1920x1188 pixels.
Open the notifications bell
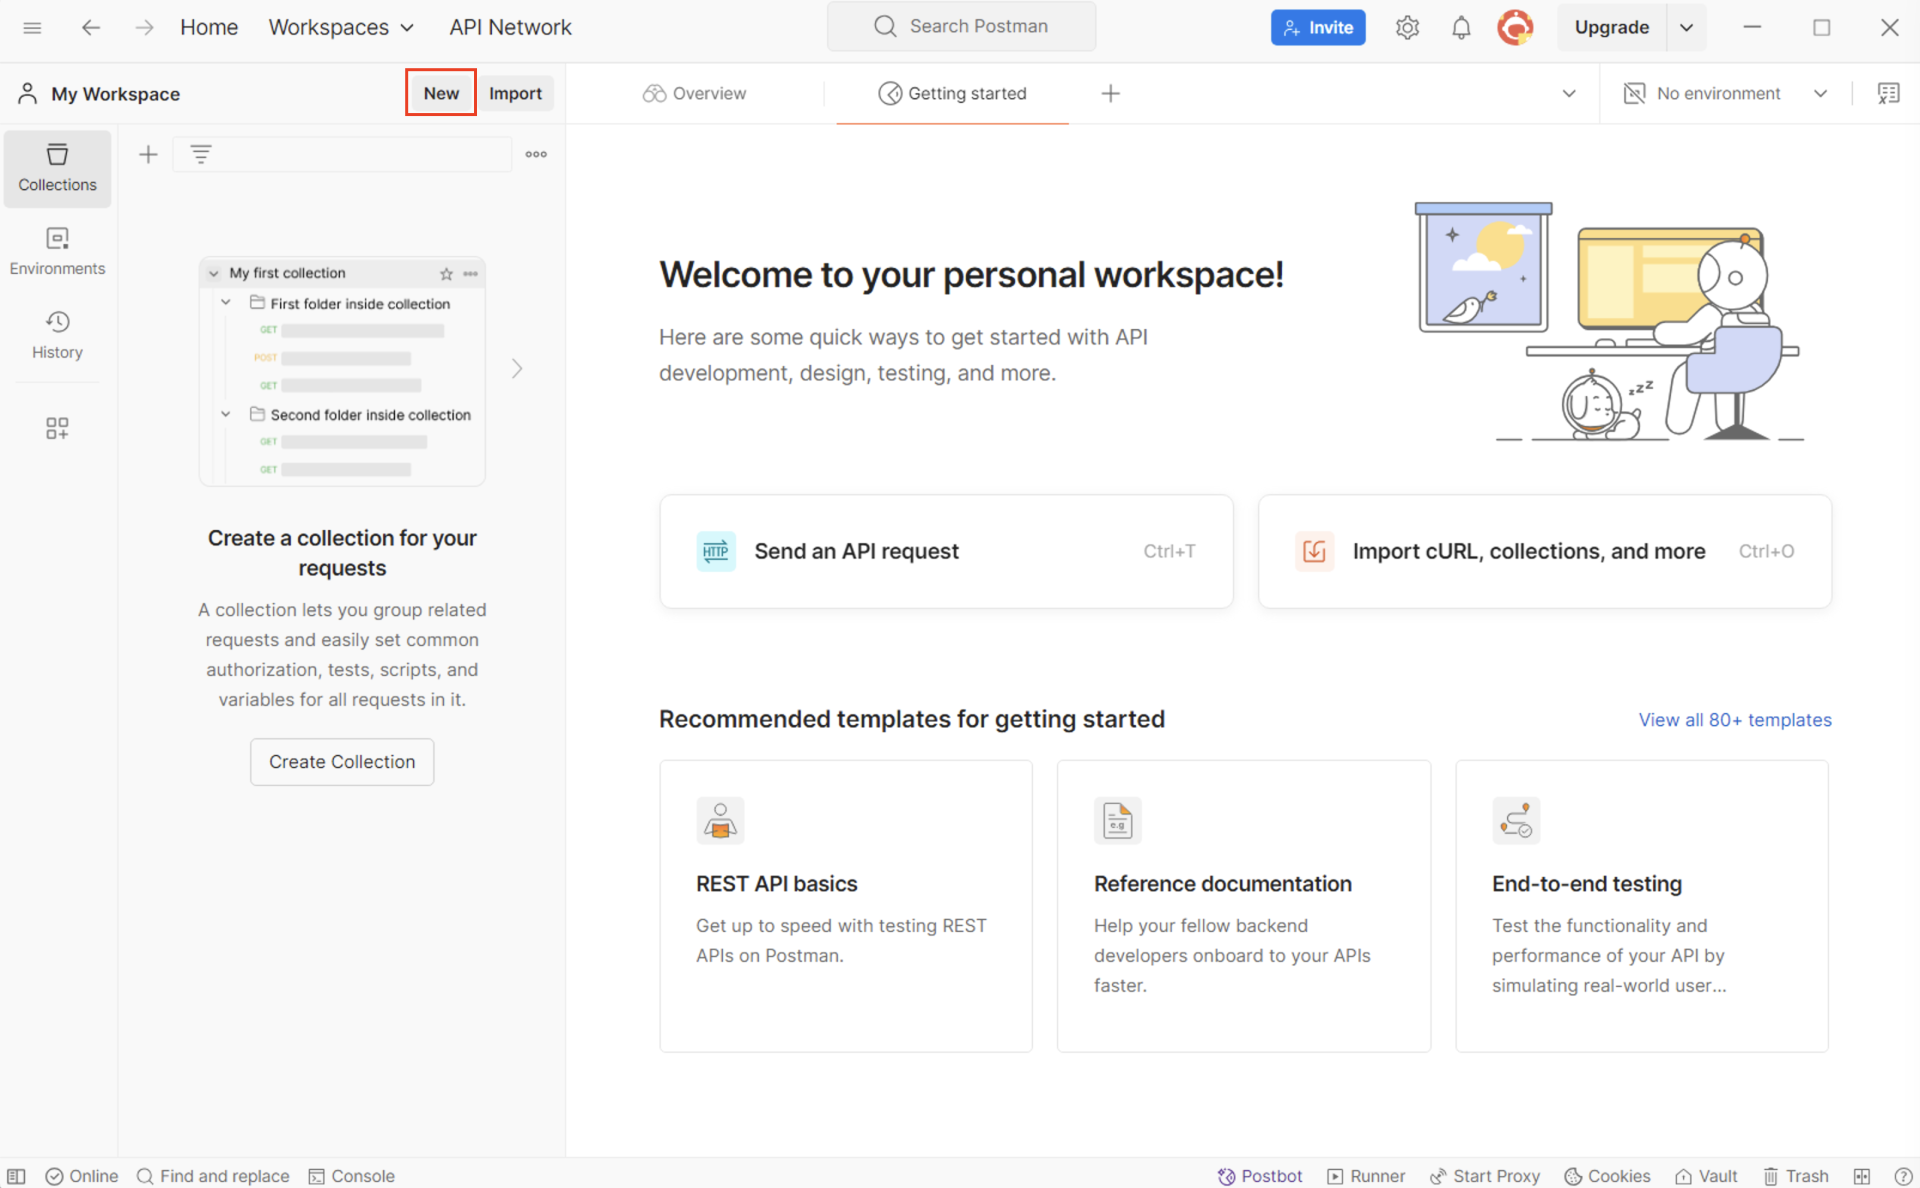point(1461,28)
